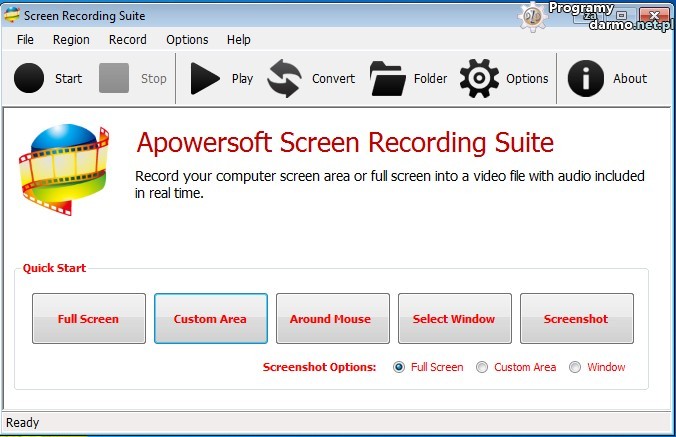Viewport: 676px width, 437px height.
Task: Select the Window screenshot radio option
Action: point(575,367)
